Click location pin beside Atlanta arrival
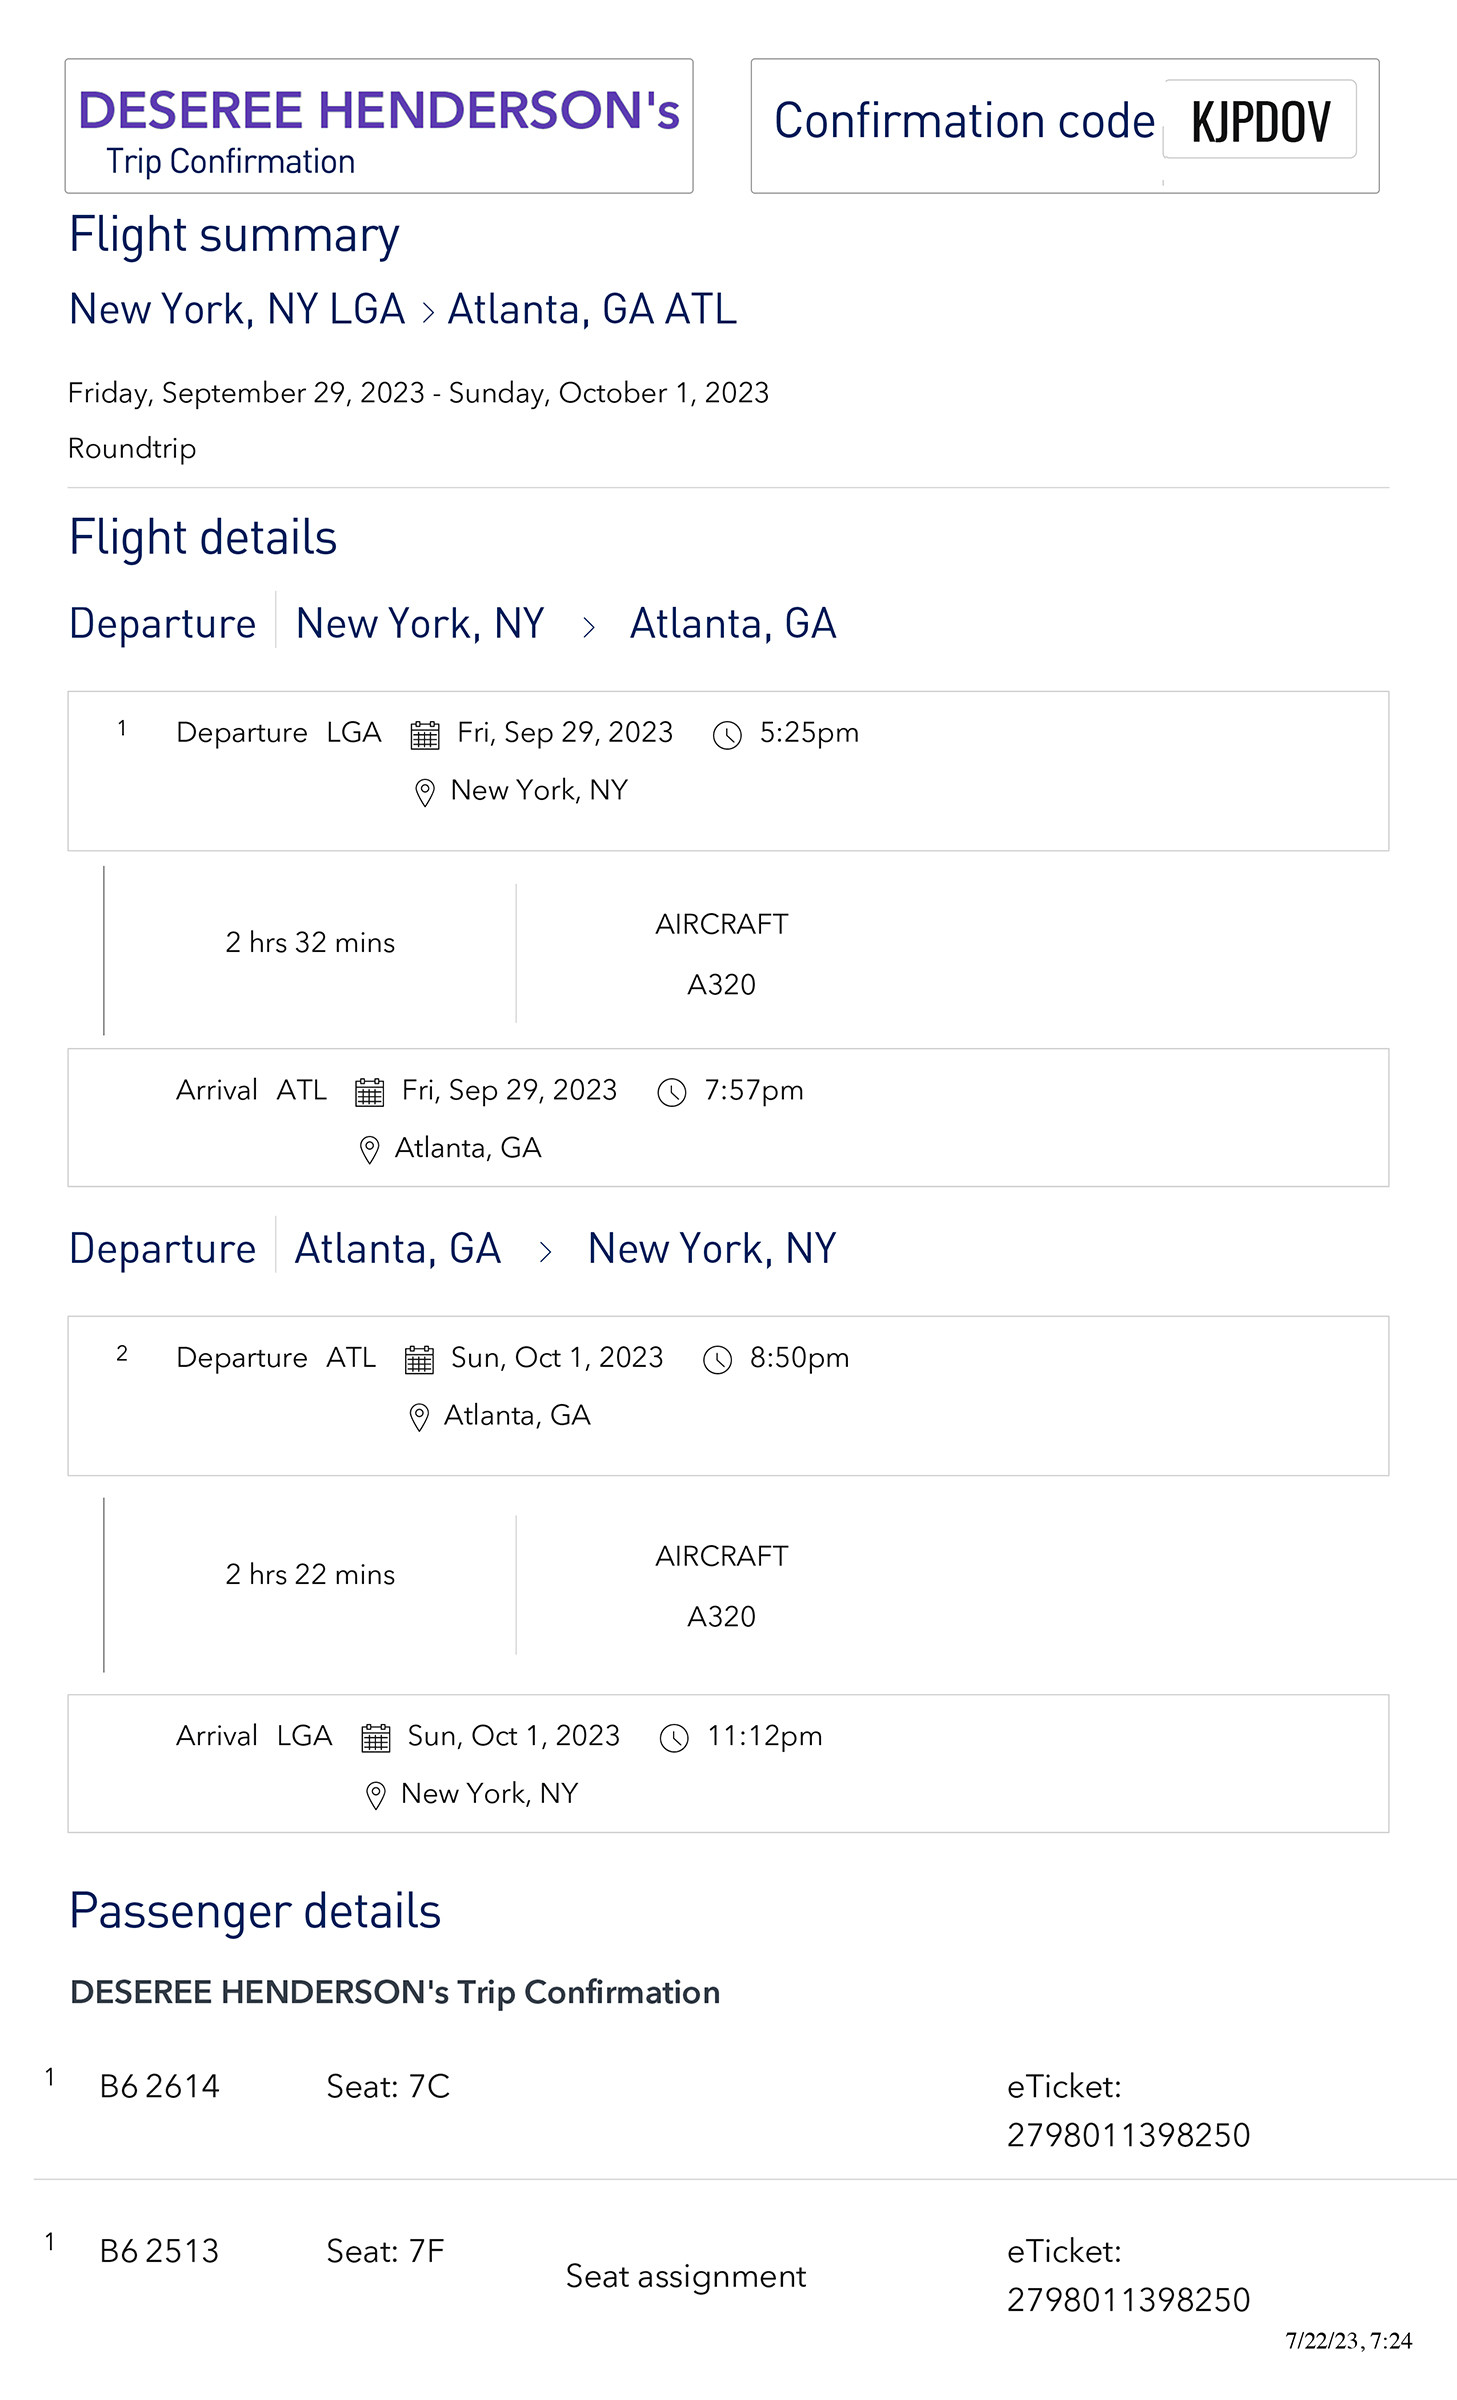Viewport: 1457px width, 2400px height. coord(369,1150)
